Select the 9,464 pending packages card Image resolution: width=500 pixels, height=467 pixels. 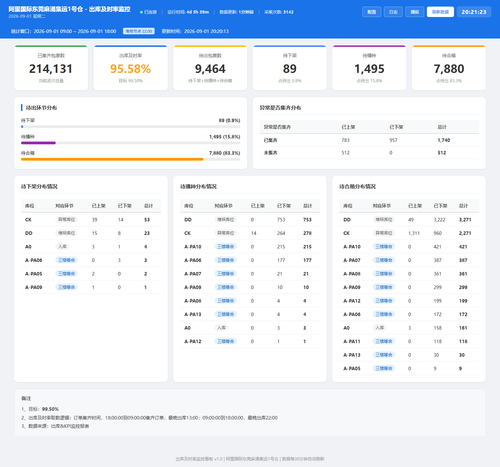click(x=210, y=68)
